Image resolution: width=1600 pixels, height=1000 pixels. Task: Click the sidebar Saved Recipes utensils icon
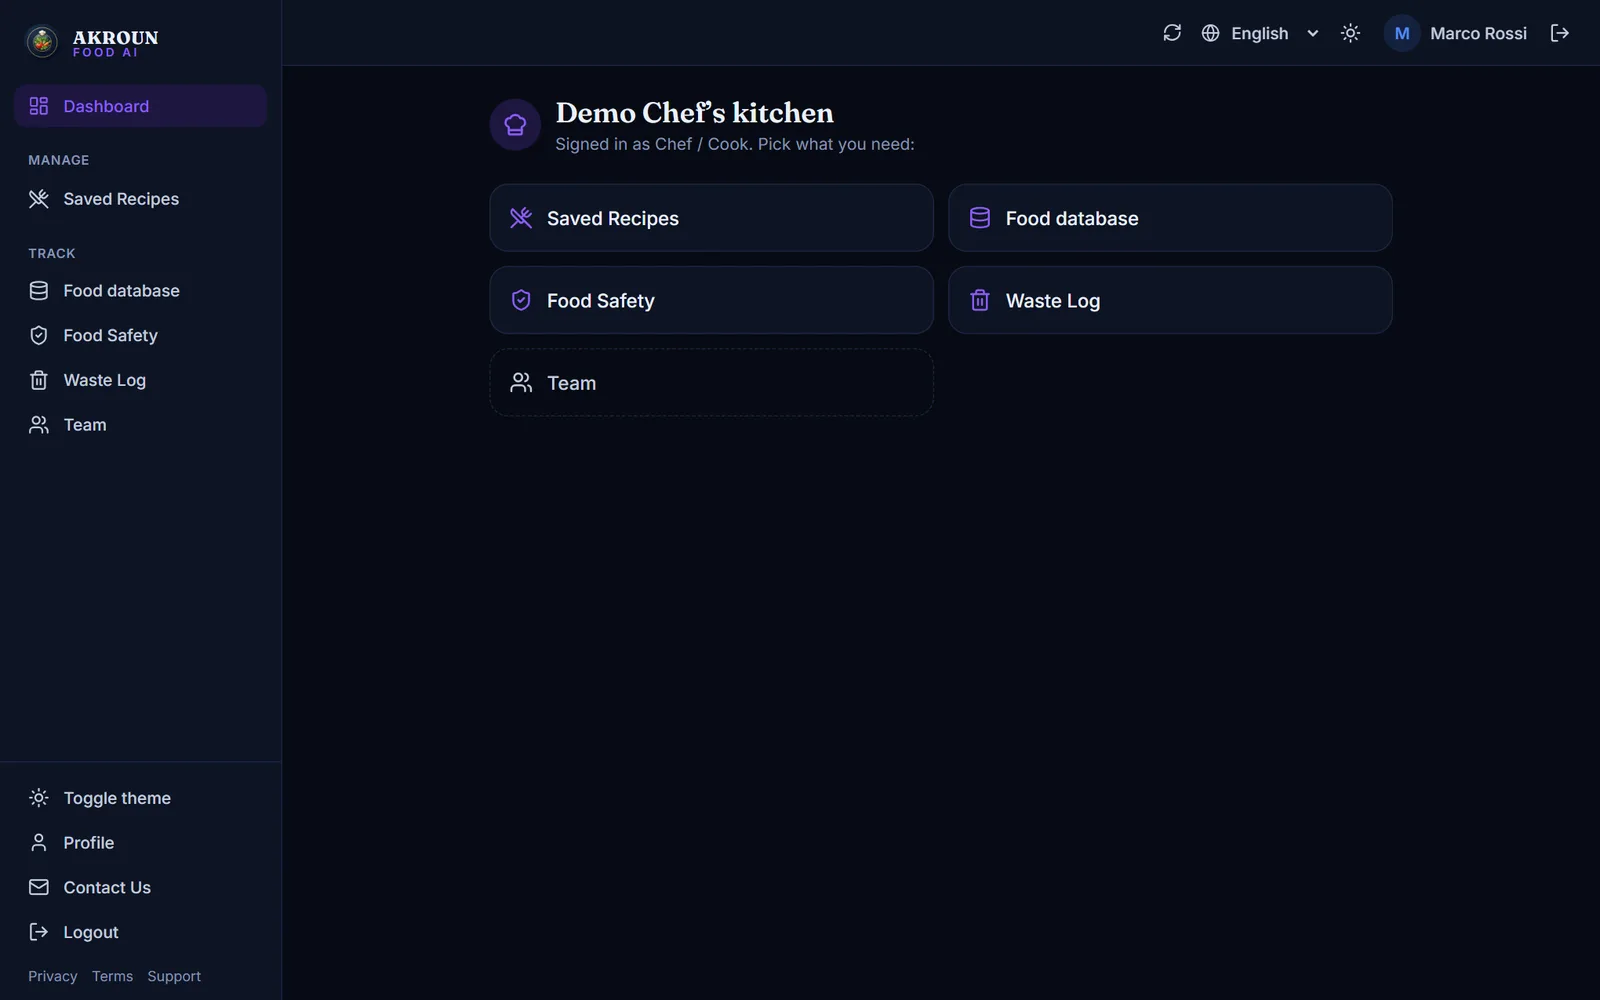point(39,199)
